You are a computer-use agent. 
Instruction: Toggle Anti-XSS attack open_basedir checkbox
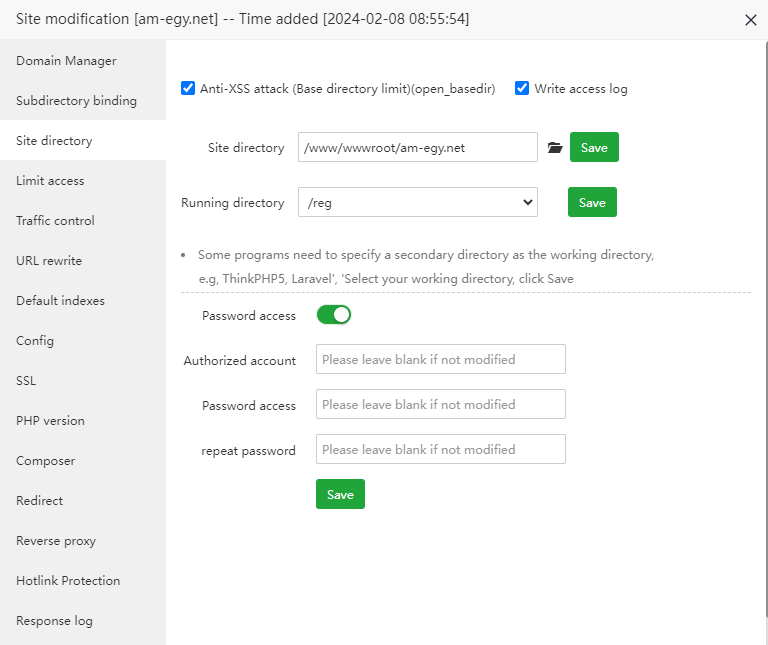(x=188, y=88)
